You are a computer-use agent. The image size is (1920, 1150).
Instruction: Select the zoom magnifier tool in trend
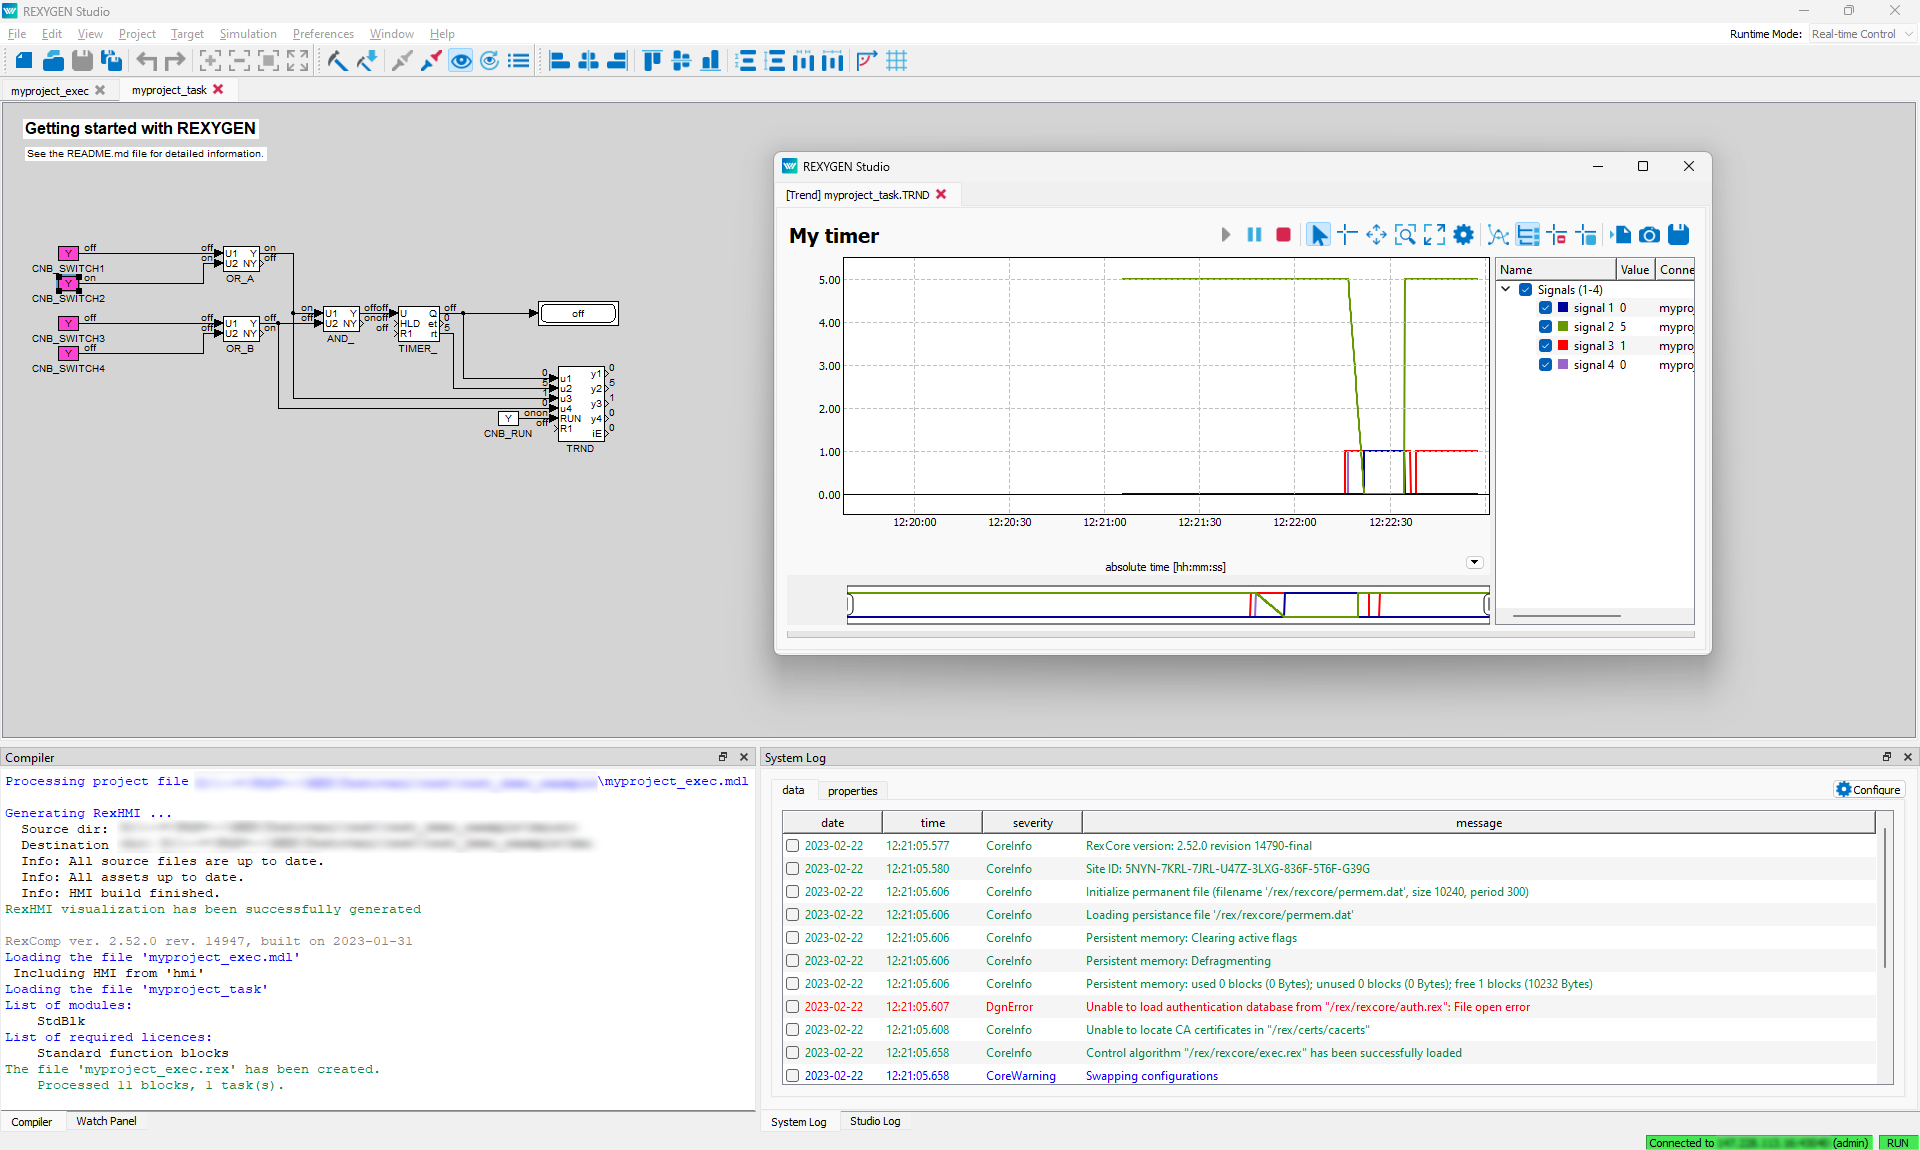pyautogui.click(x=1405, y=235)
